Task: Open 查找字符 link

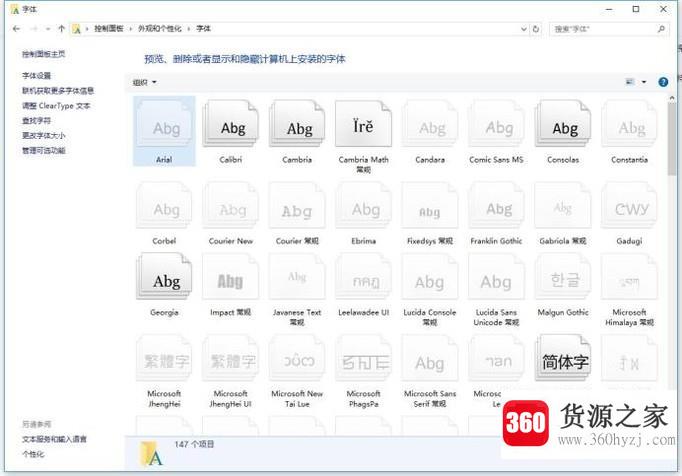Action: click(x=37, y=121)
